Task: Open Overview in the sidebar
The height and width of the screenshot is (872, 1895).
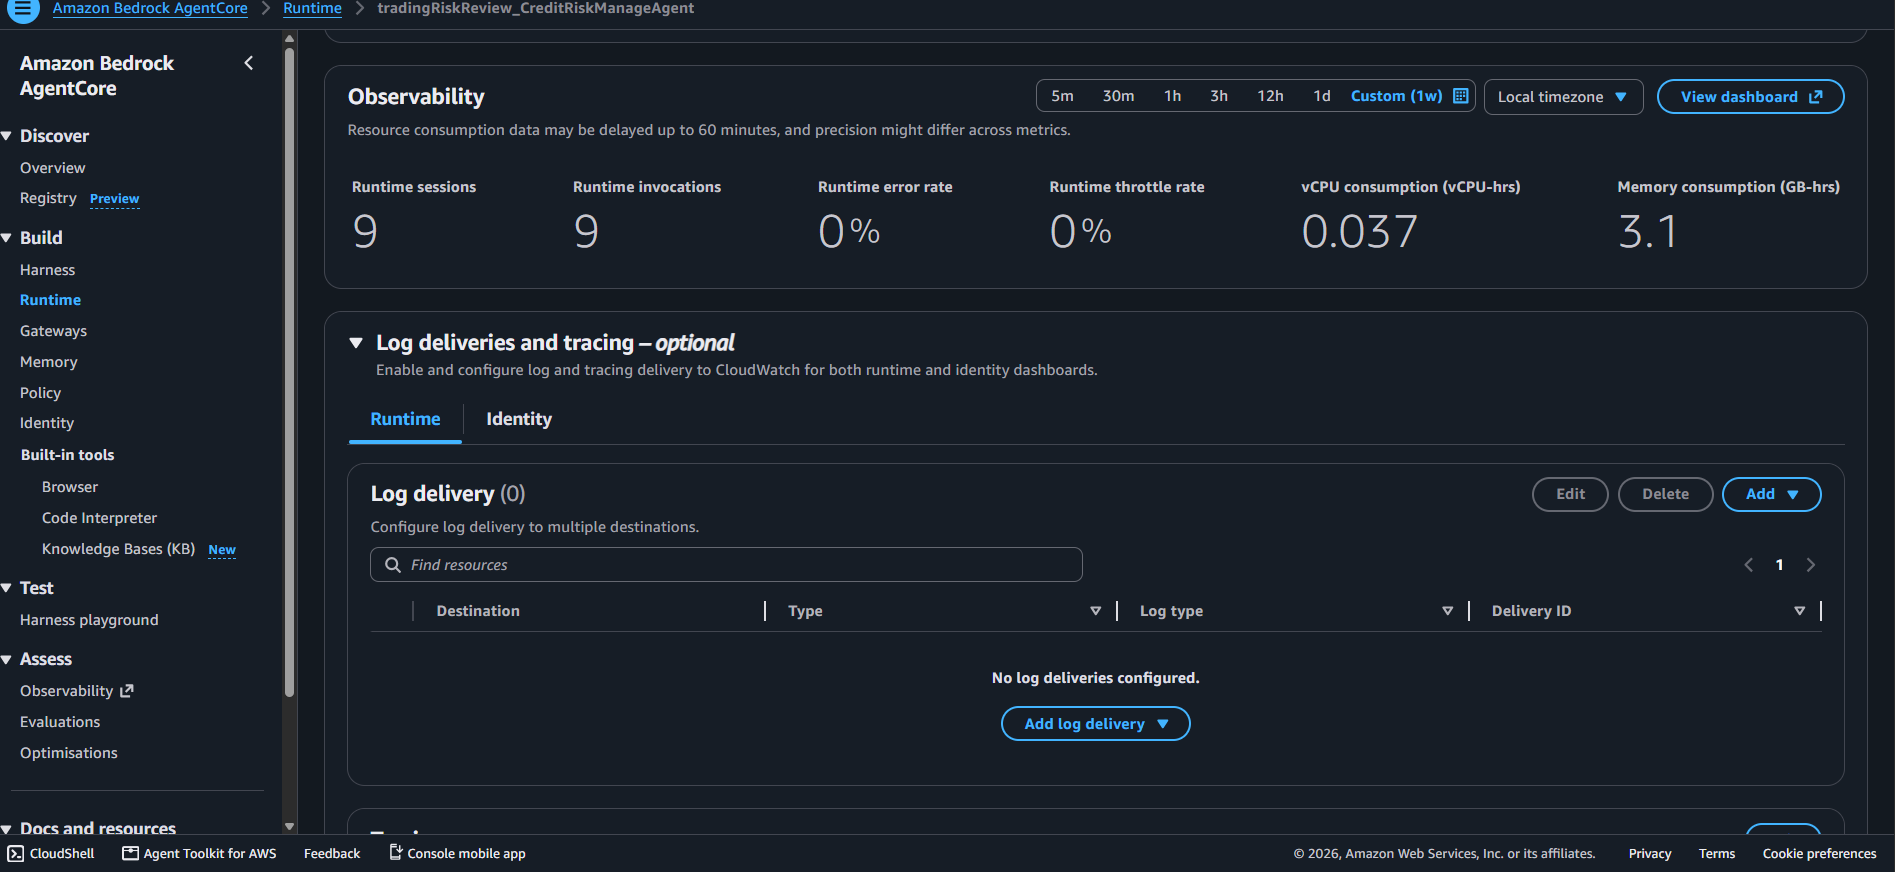Action: click(52, 168)
